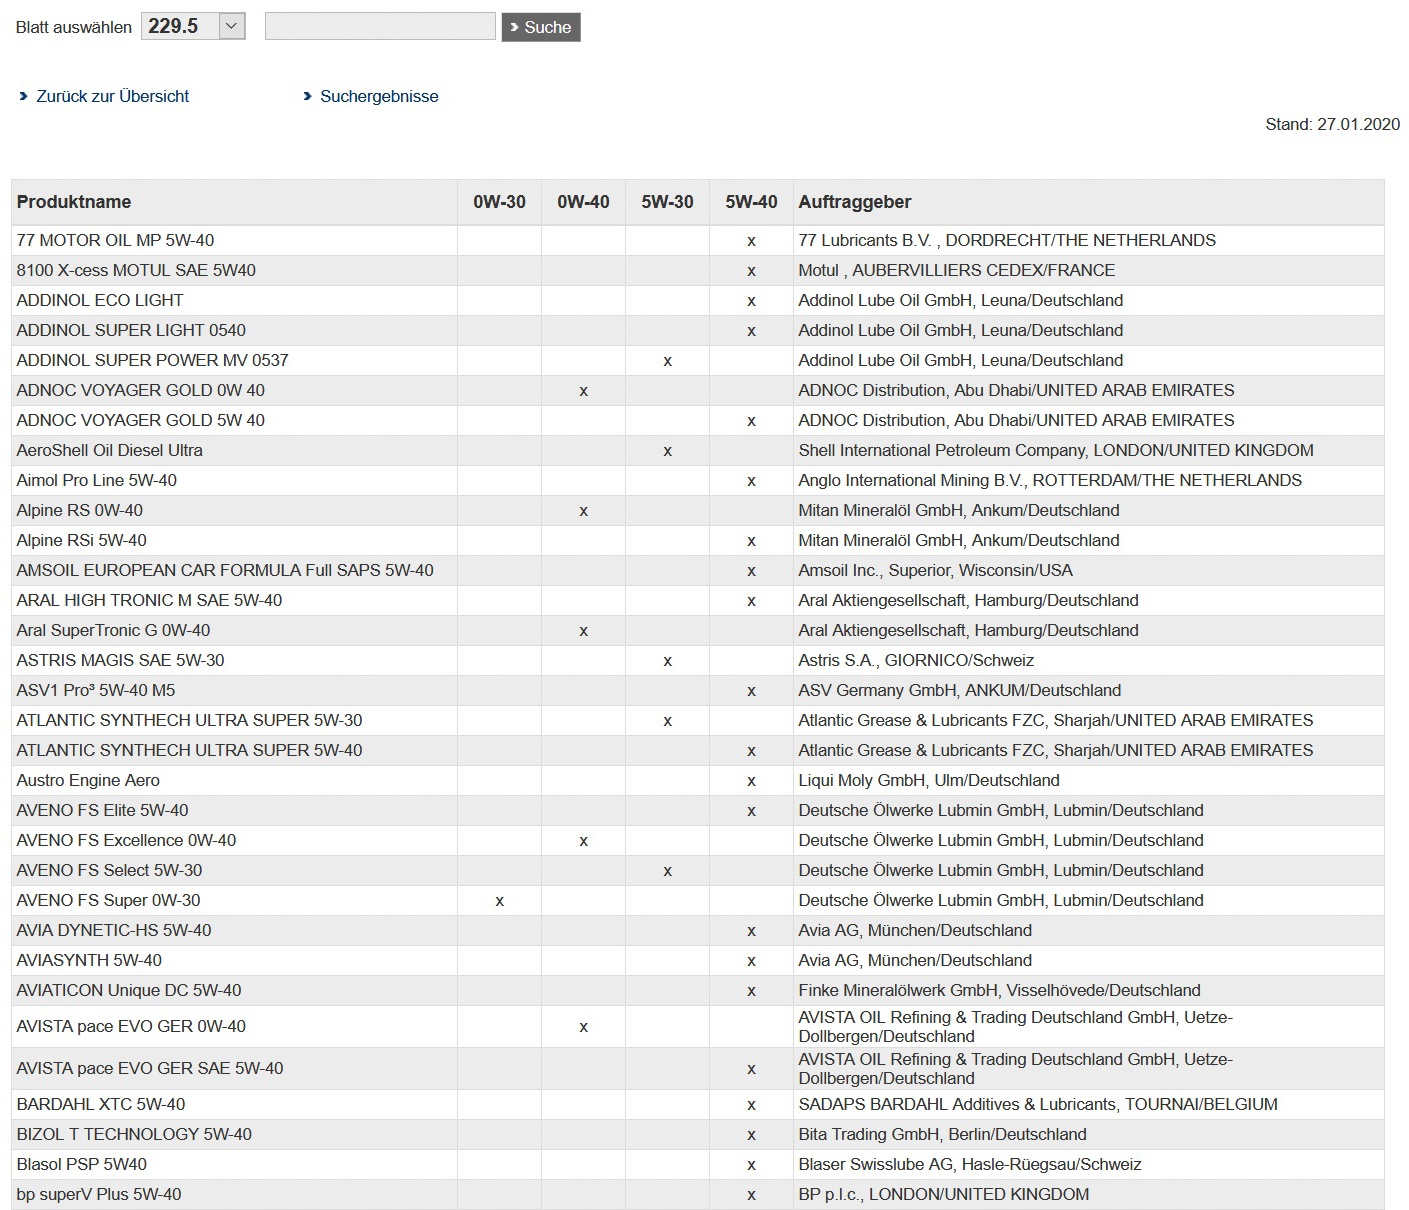Click the Austro Engine Aero product name
The image size is (1409, 1210).
[88, 781]
